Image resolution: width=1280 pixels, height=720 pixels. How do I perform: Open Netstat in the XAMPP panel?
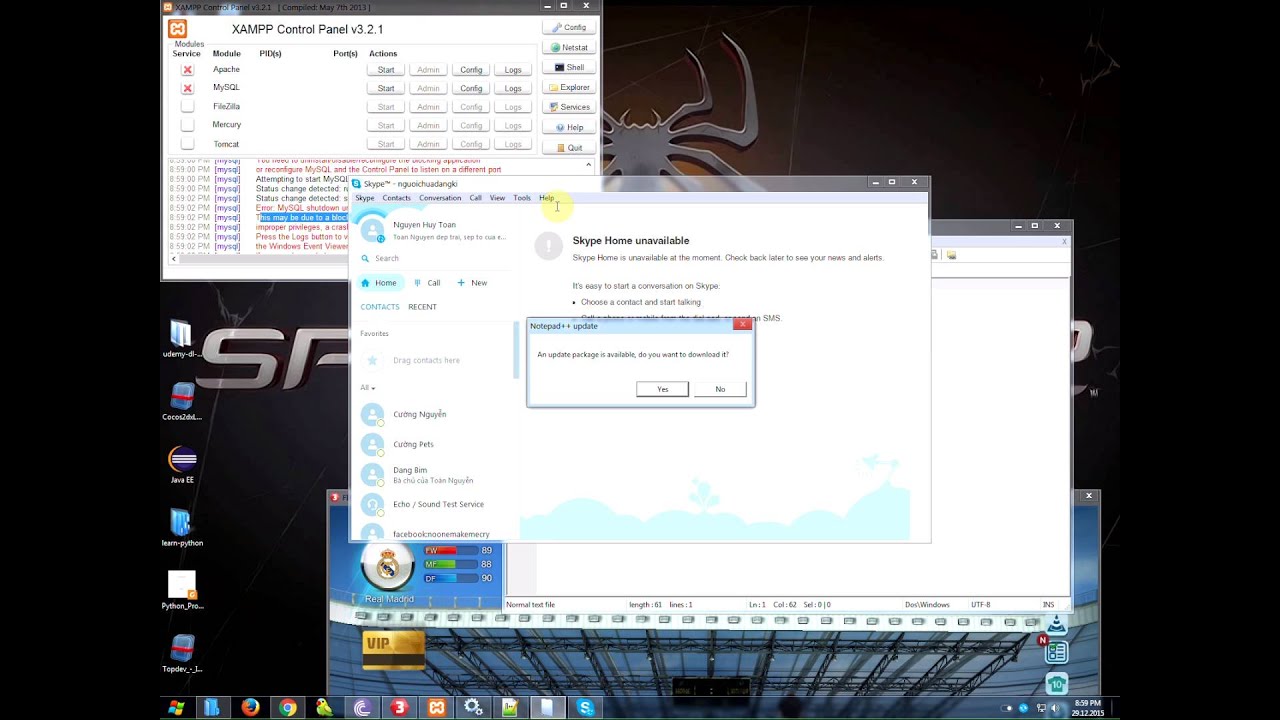569,47
